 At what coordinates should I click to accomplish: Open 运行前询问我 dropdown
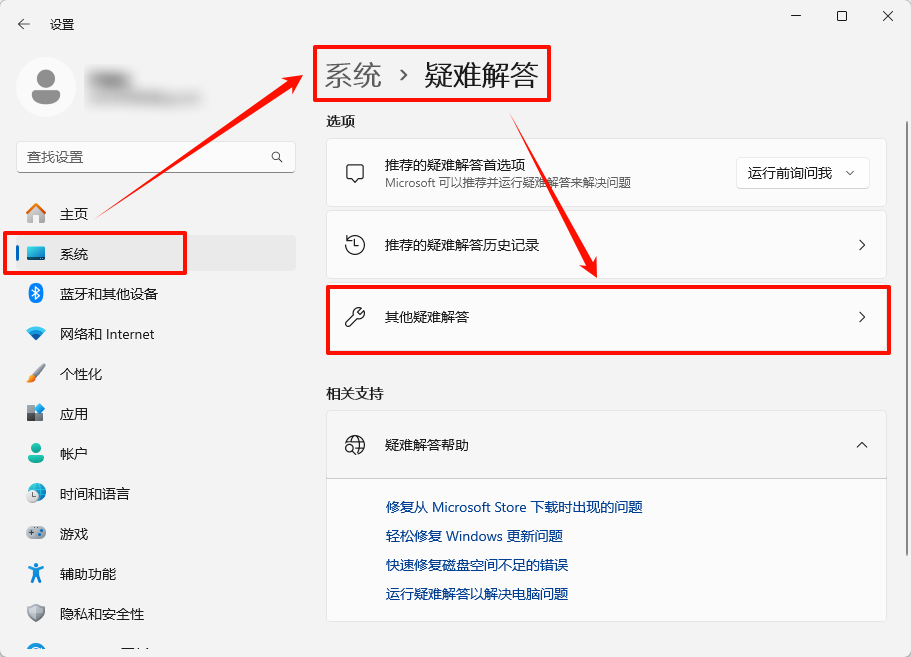802,173
